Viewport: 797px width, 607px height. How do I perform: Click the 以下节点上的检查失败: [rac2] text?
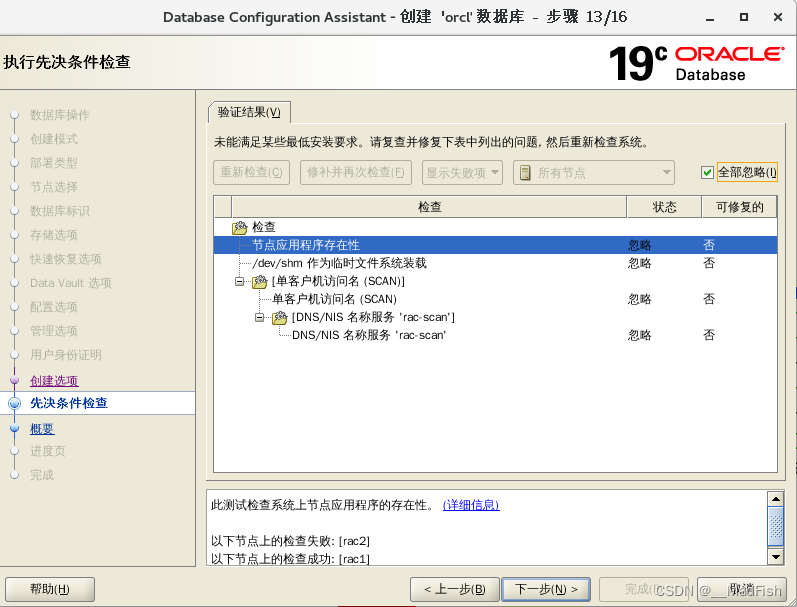(290, 541)
